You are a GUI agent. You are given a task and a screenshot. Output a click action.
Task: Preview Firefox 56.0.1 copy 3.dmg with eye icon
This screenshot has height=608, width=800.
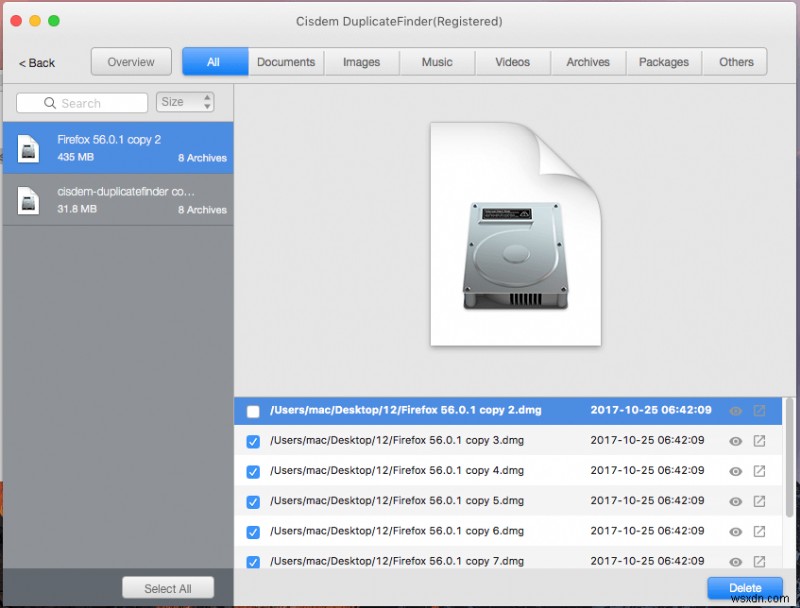click(x=737, y=441)
